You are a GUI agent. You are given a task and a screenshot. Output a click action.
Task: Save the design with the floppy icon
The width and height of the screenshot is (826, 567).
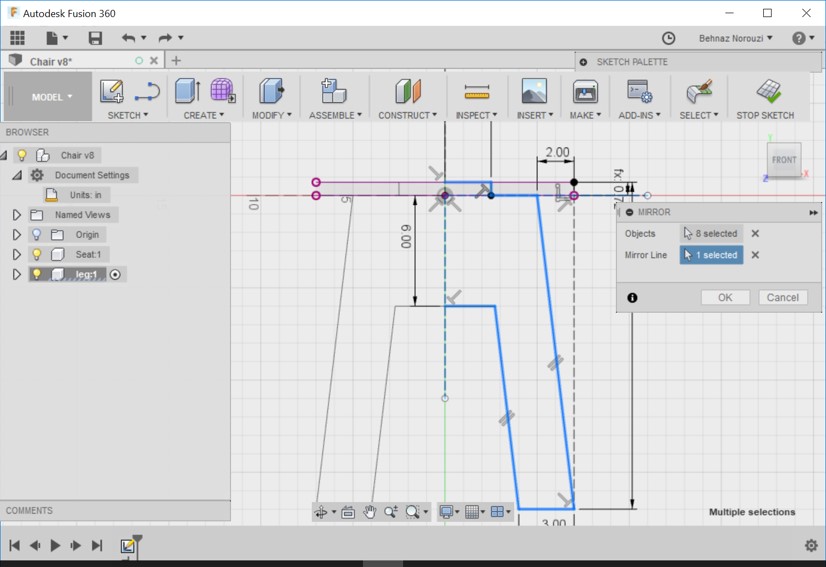[x=95, y=38]
